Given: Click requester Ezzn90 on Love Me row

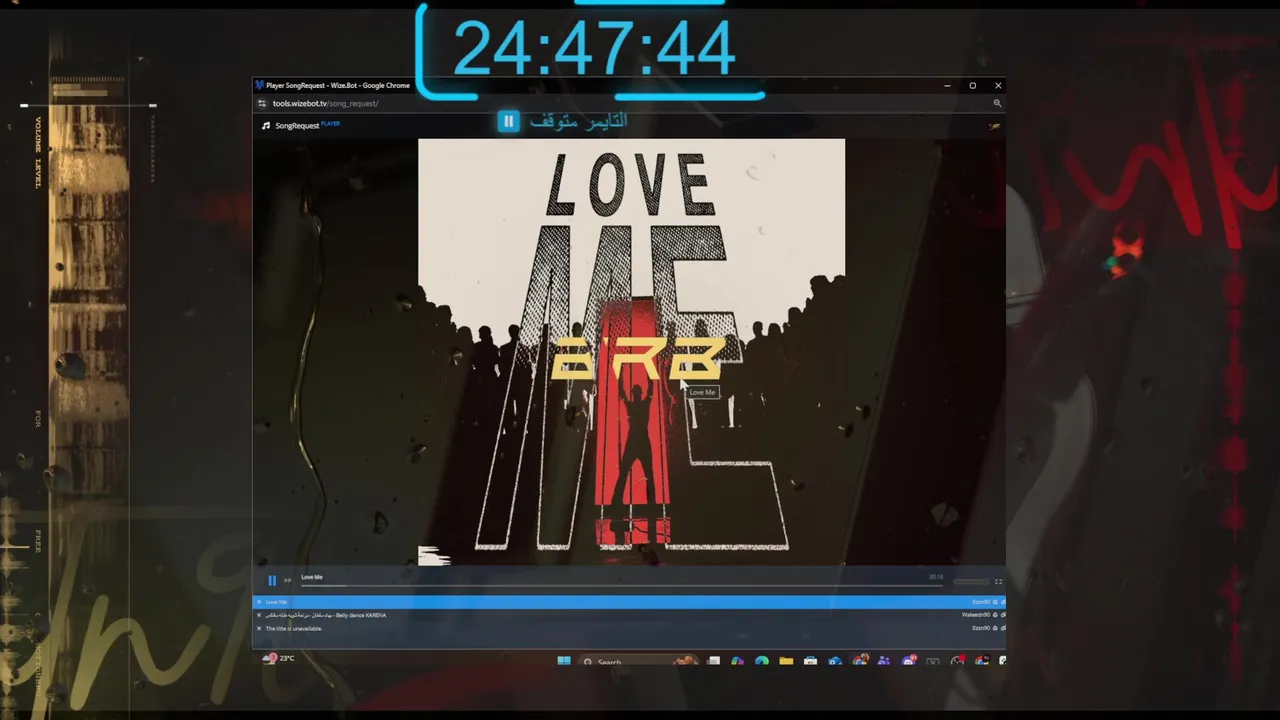Looking at the screenshot, I should point(981,602).
